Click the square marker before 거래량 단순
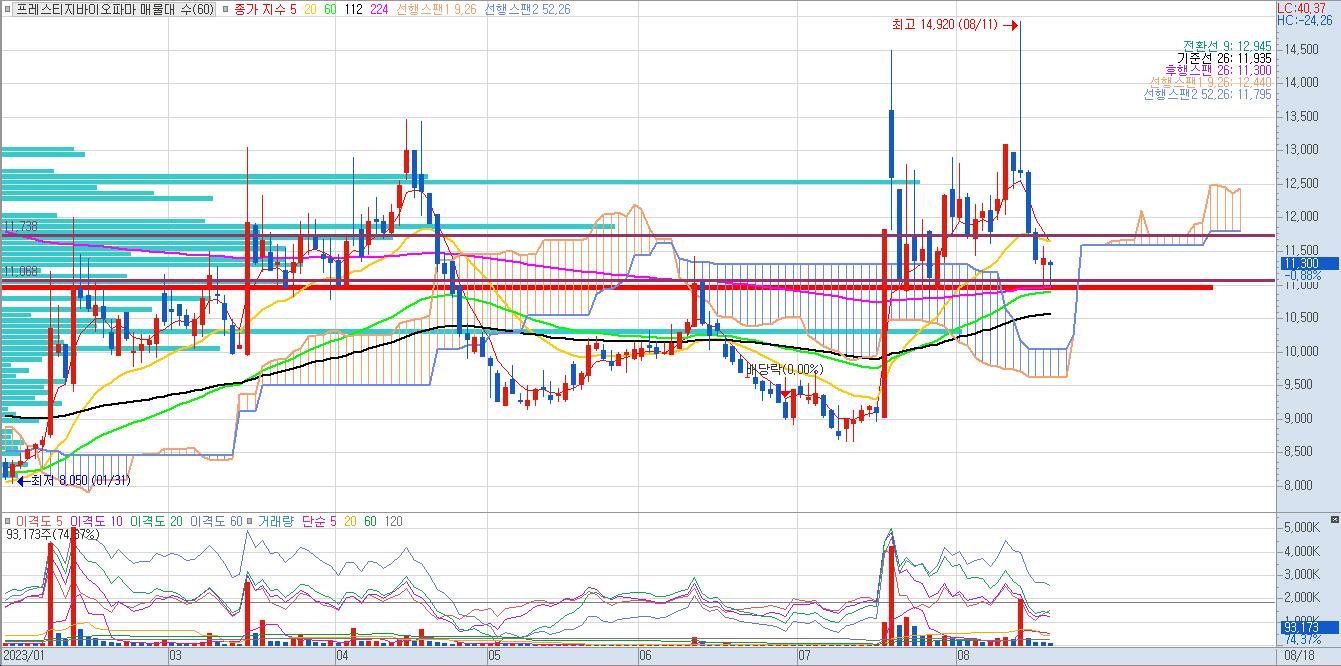 pyautogui.click(x=250, y=522)
